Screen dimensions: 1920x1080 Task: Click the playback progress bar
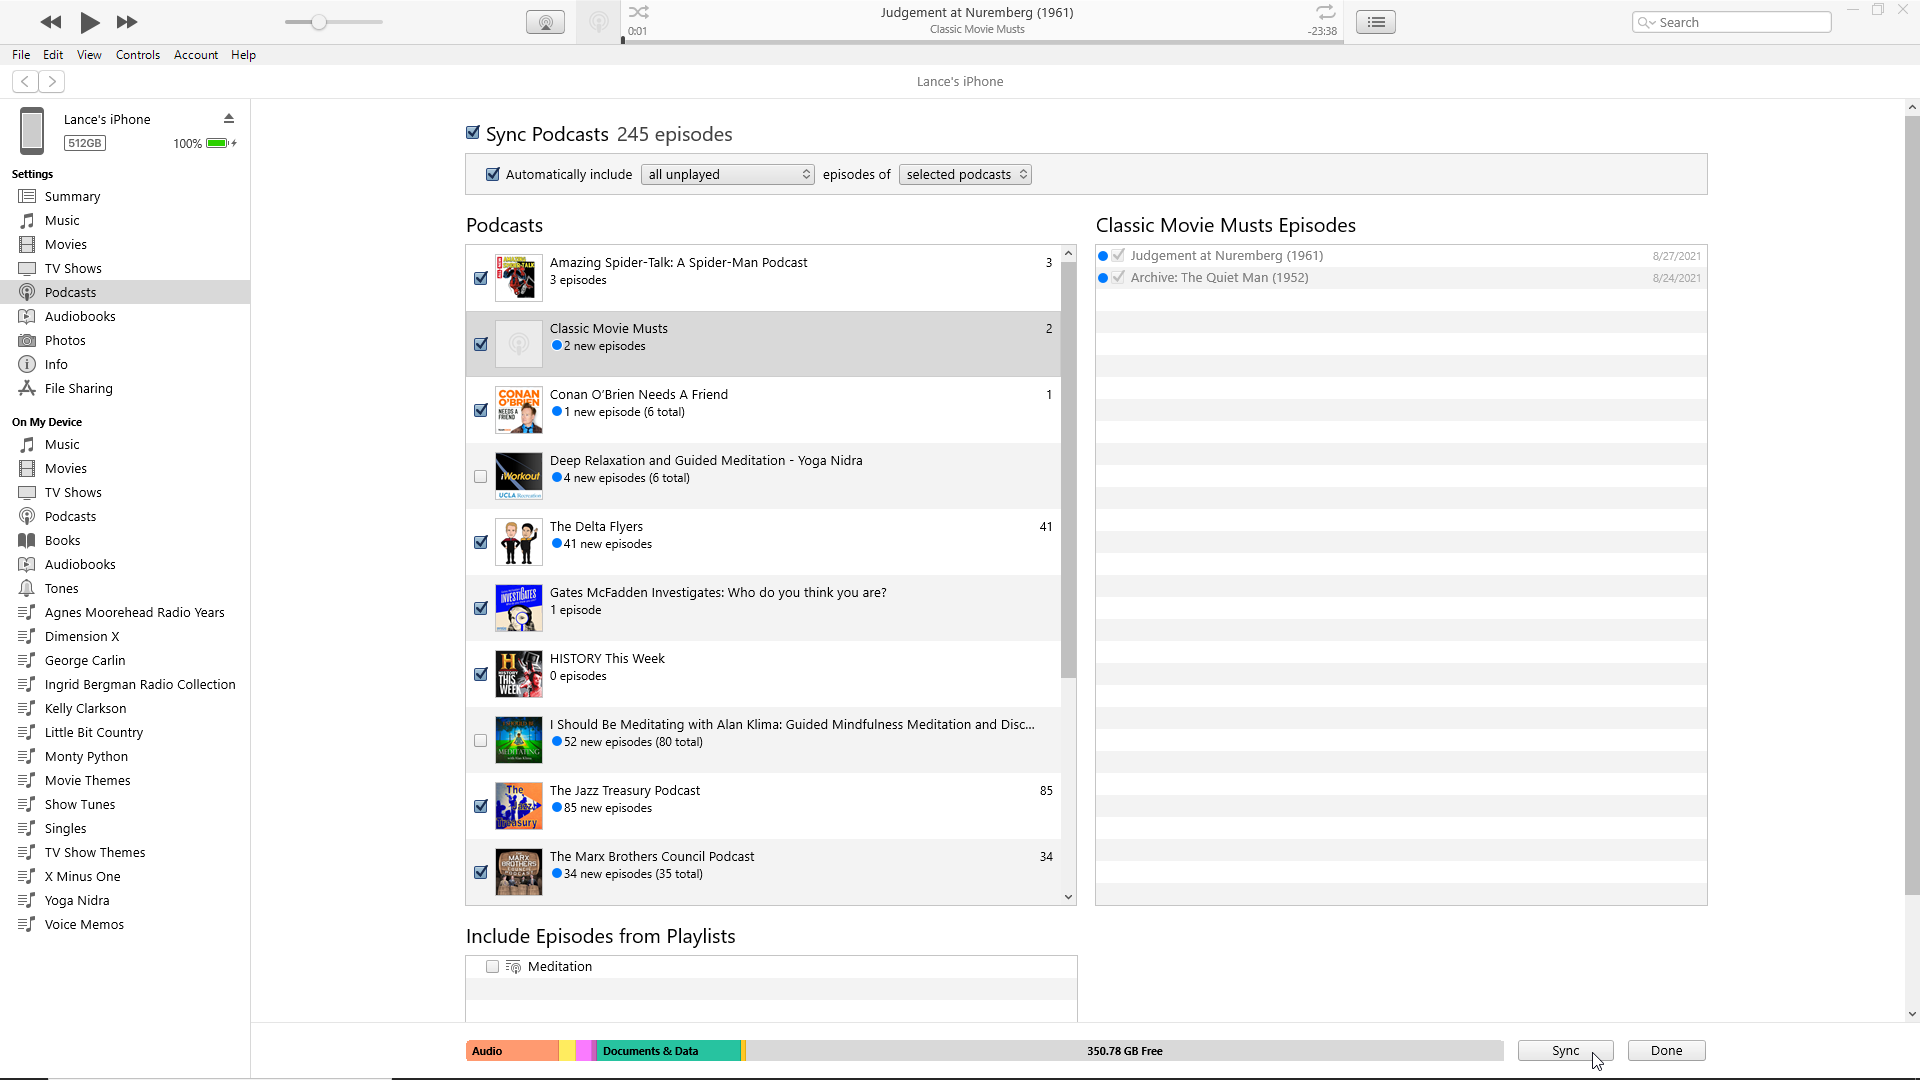[x=982, y=41]
